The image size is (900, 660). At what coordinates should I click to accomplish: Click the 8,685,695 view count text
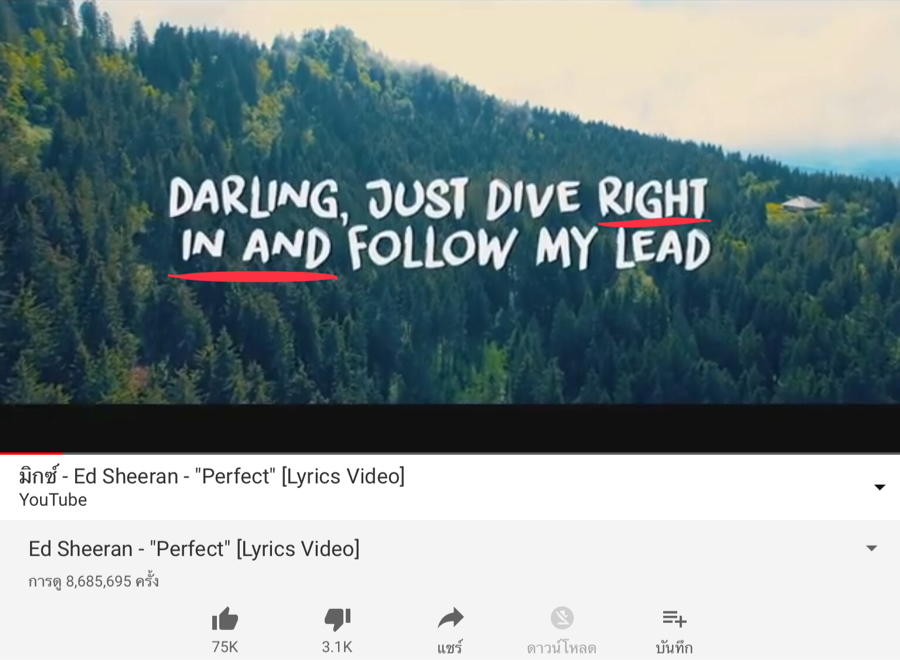[x=99, y=581]
